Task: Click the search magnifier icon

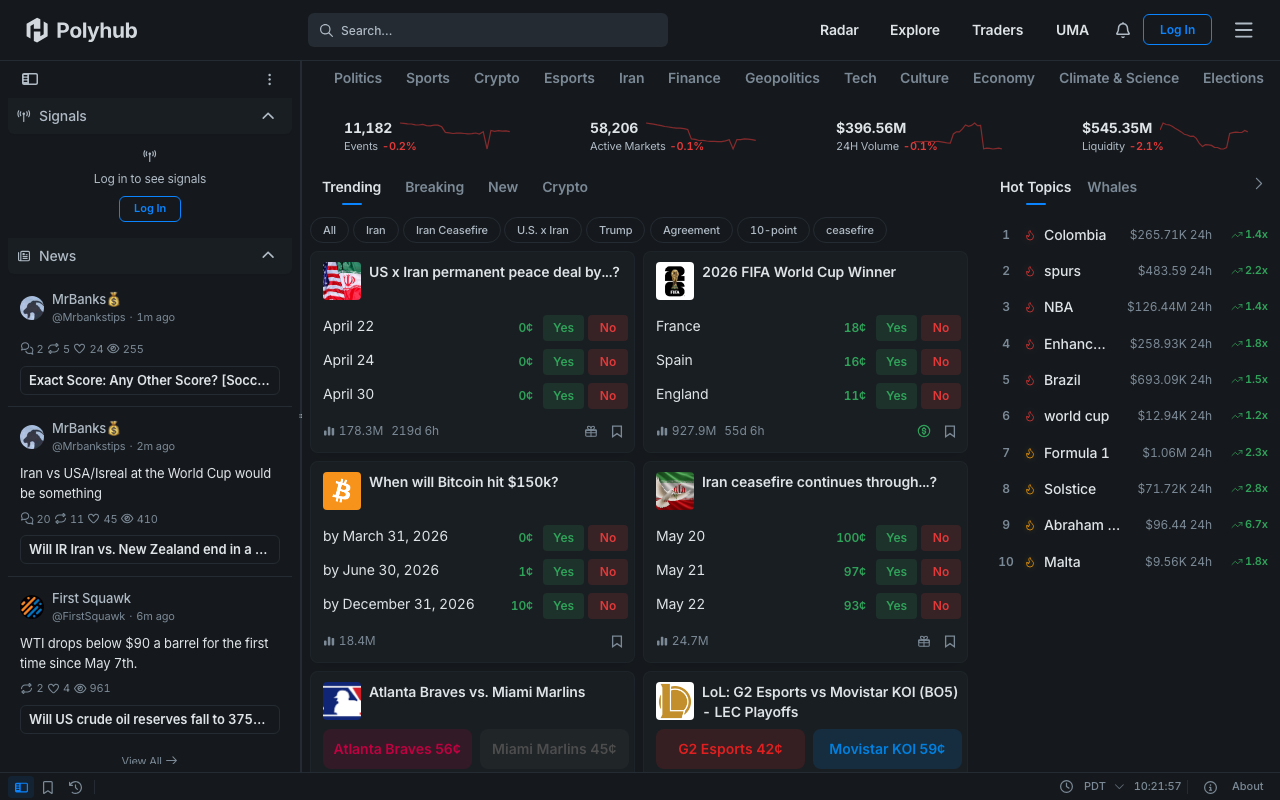Action: coord(326,30)
